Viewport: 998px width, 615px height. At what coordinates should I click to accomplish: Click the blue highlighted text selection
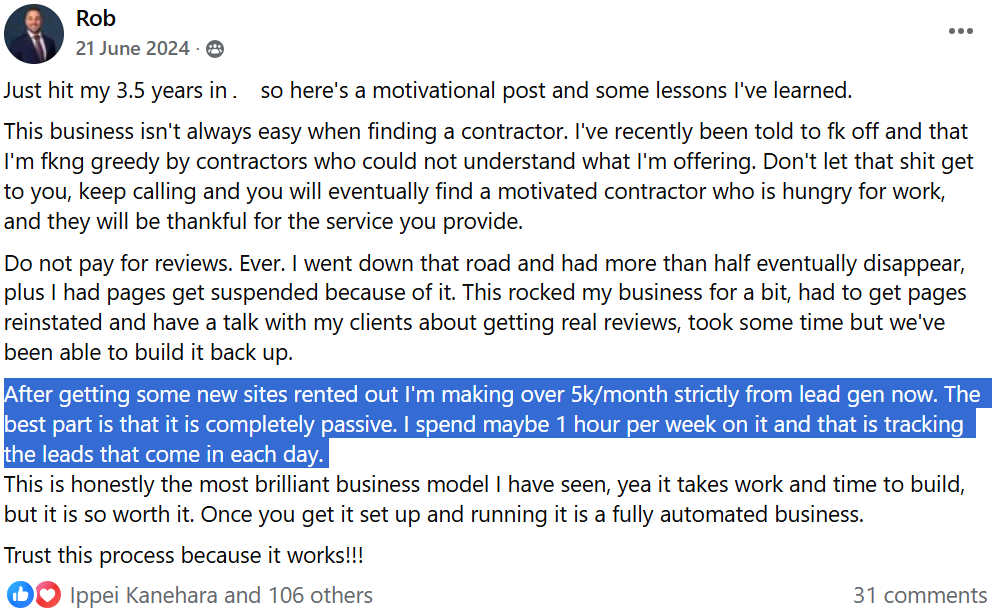[480, 424]
